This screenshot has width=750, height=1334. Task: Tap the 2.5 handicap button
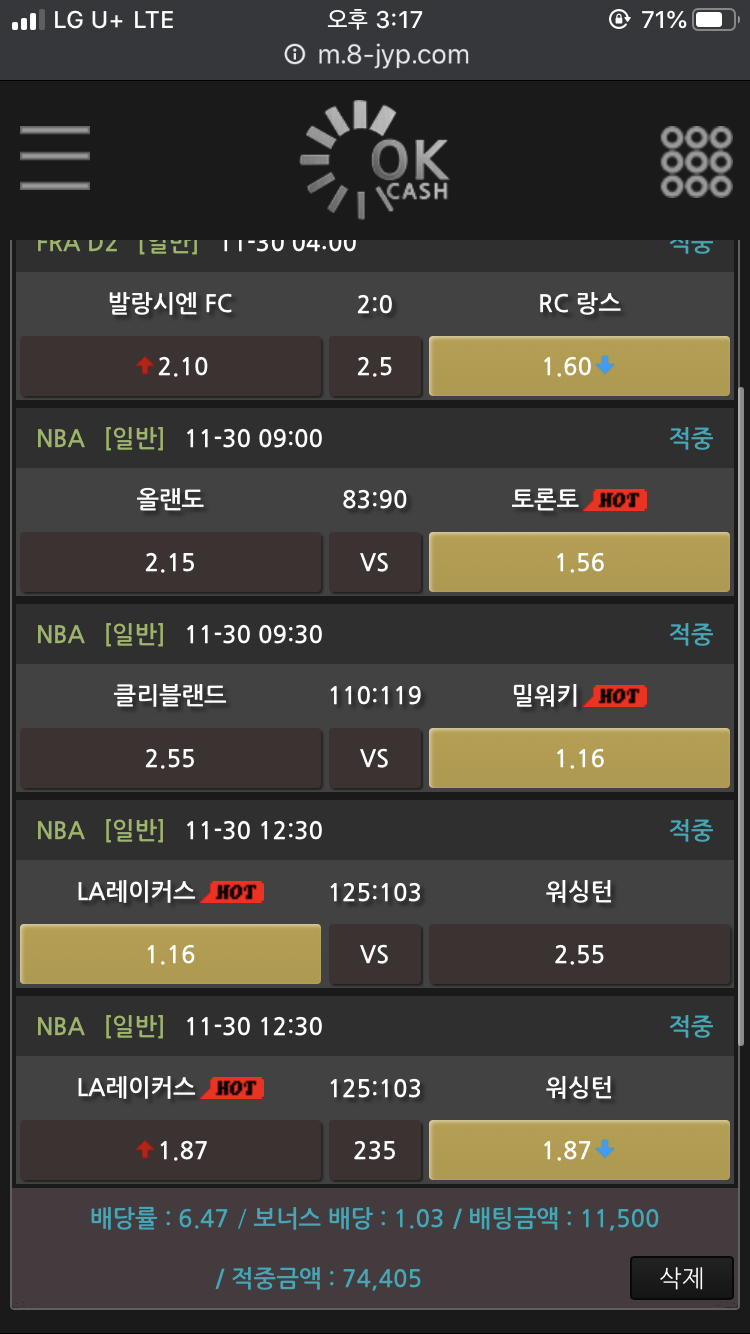[x=375, y=366]
